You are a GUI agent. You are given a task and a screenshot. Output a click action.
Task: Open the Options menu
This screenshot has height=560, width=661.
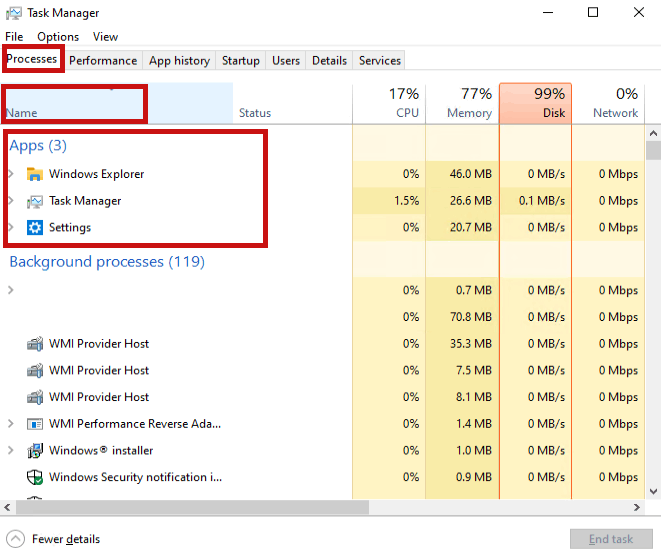click(x=58, y=37)
